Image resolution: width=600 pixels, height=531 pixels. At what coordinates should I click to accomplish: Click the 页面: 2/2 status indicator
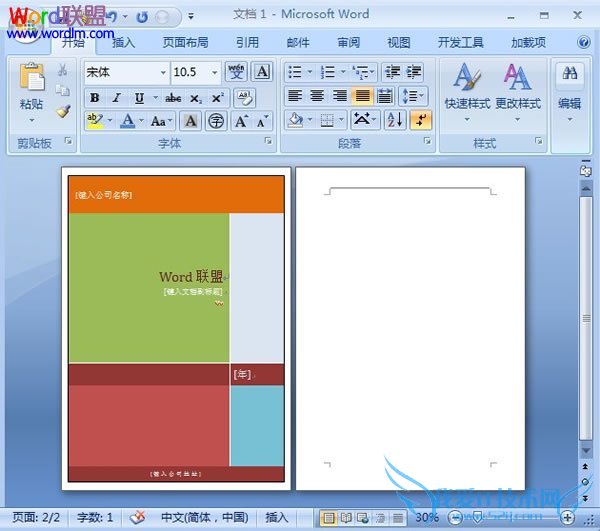[36, 518]
